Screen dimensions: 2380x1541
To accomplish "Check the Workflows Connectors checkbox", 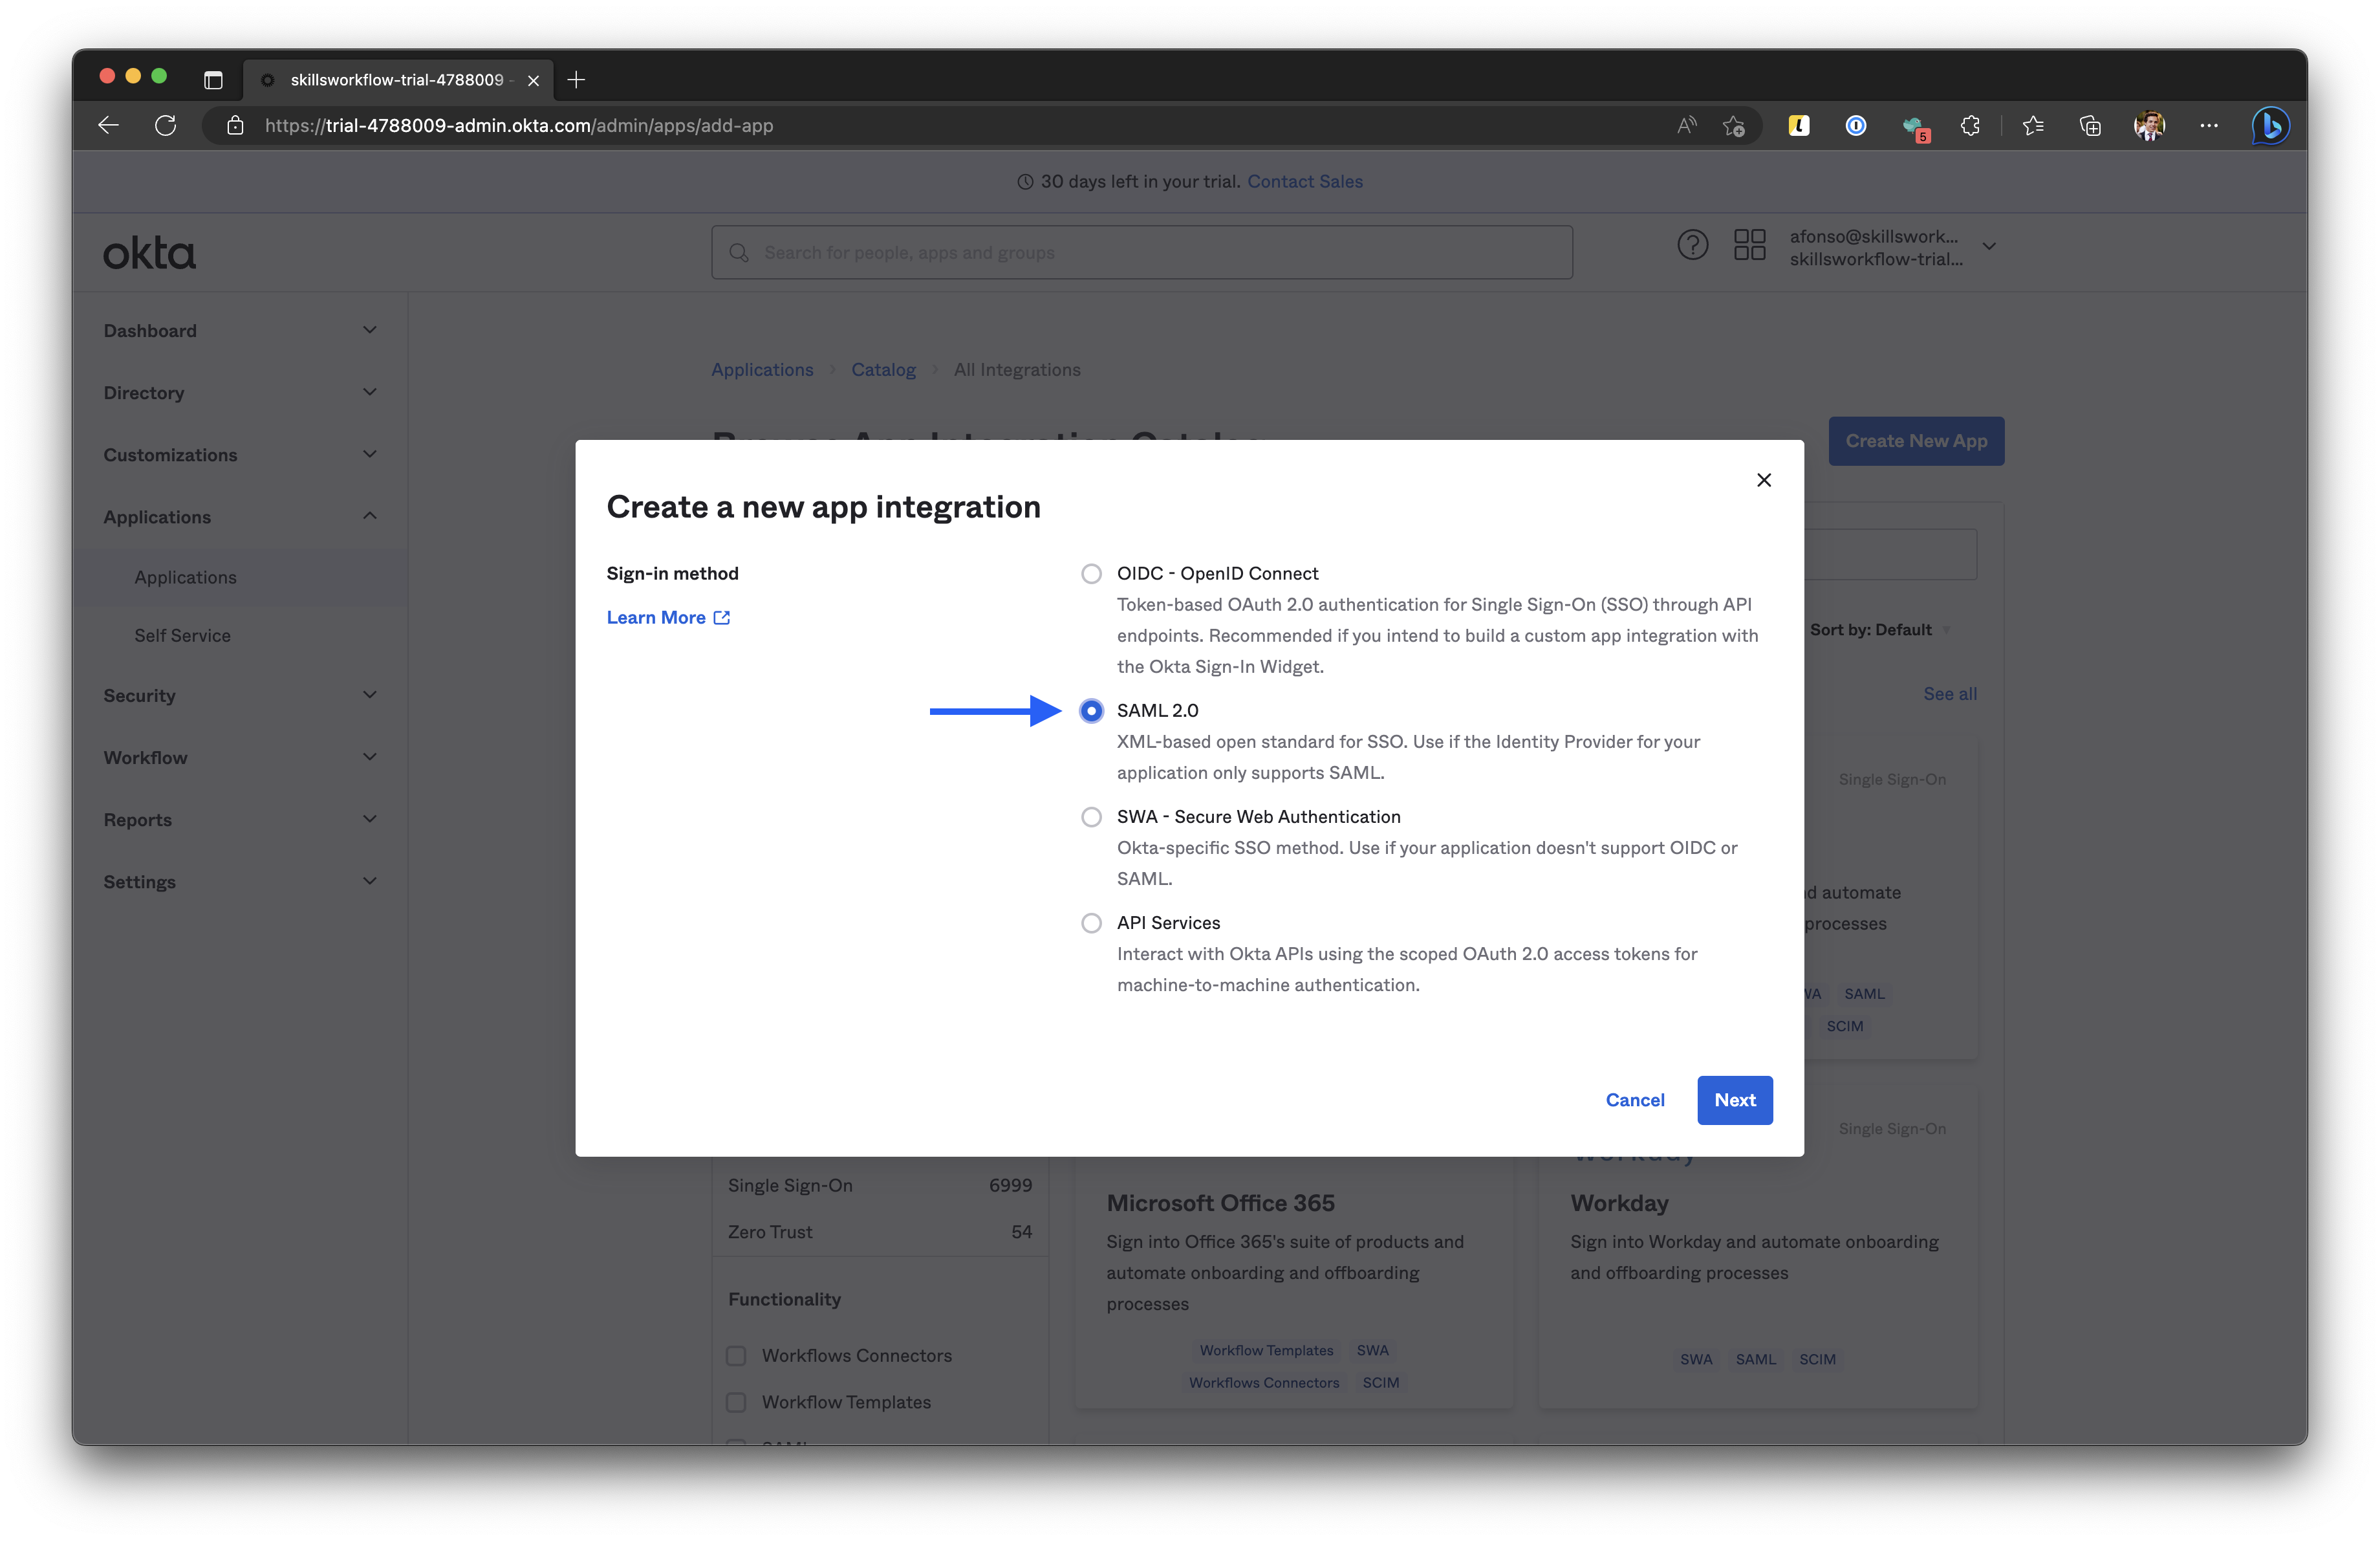I will click(x=736, y=1356).
